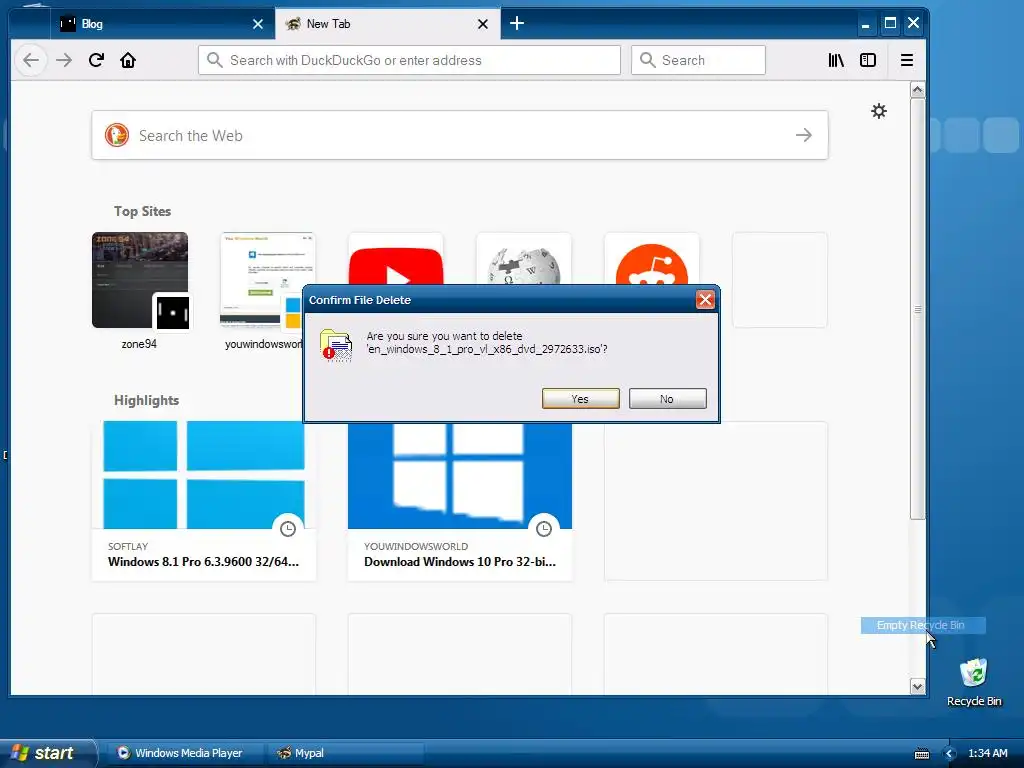Click the Top Sites heading
Image resolution: width=1024 pixels, height=768 pixels.
[142, 211]
